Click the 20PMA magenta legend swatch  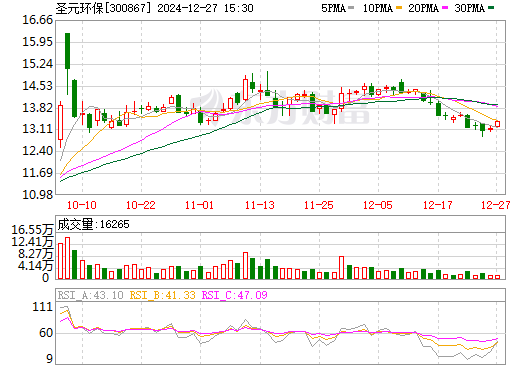pos(445,8)
